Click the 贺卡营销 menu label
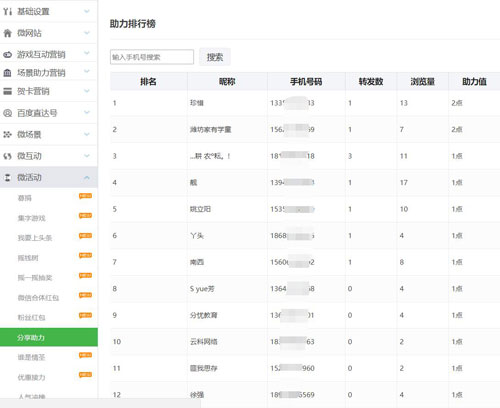Screen dimensions: 500x408 33,91
